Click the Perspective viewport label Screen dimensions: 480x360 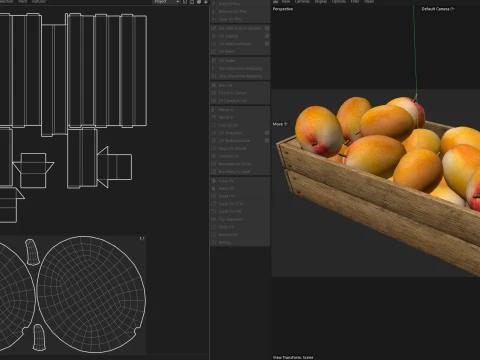click(283, 9)
